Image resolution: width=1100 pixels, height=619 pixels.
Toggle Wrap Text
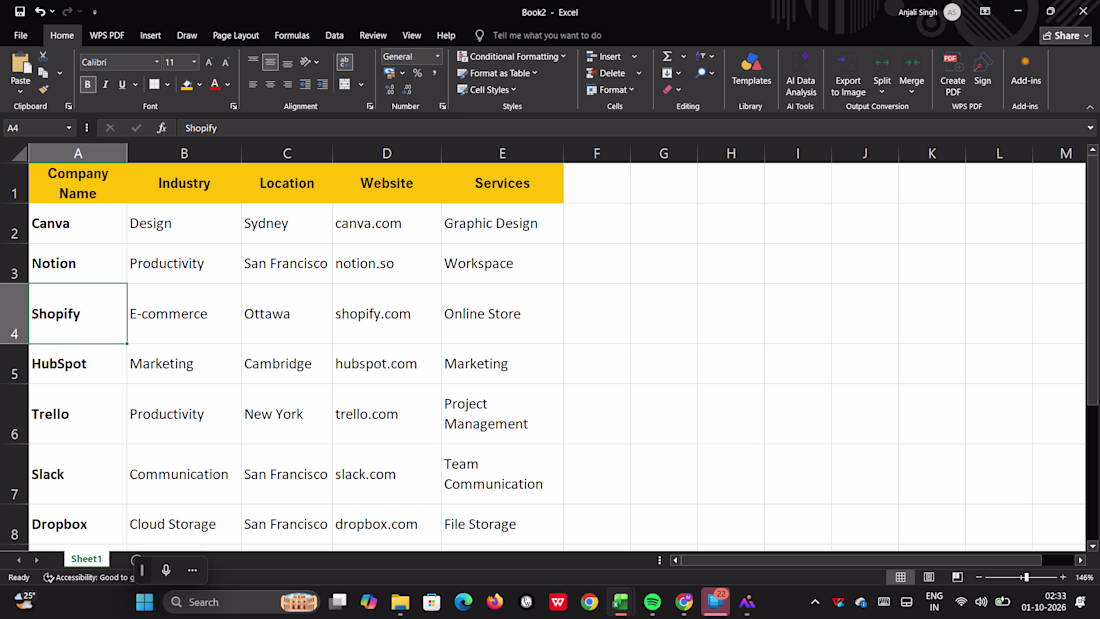click(344, 62)
